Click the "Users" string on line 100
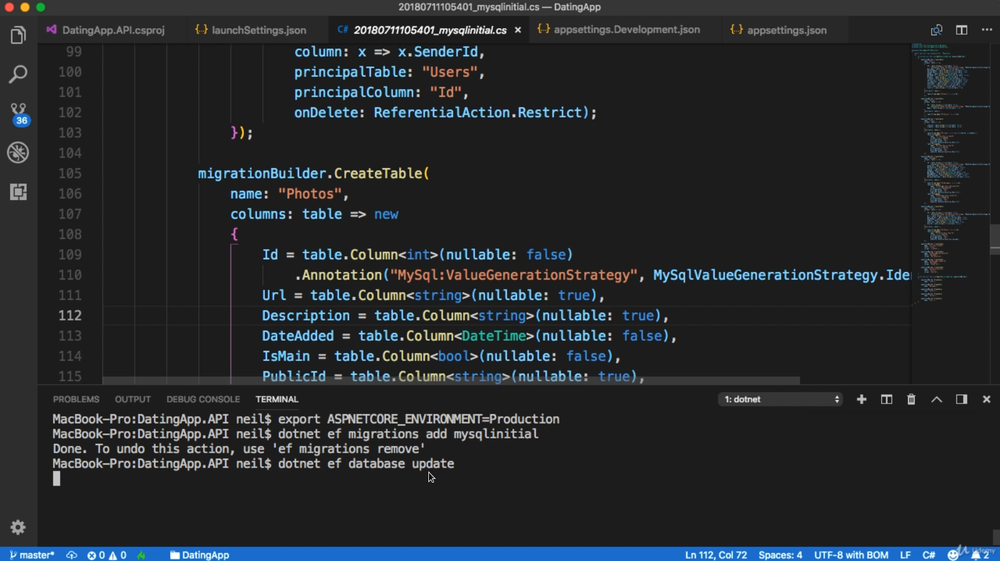Viewport: 1000px width, 561px height. (x=450, y=72)
